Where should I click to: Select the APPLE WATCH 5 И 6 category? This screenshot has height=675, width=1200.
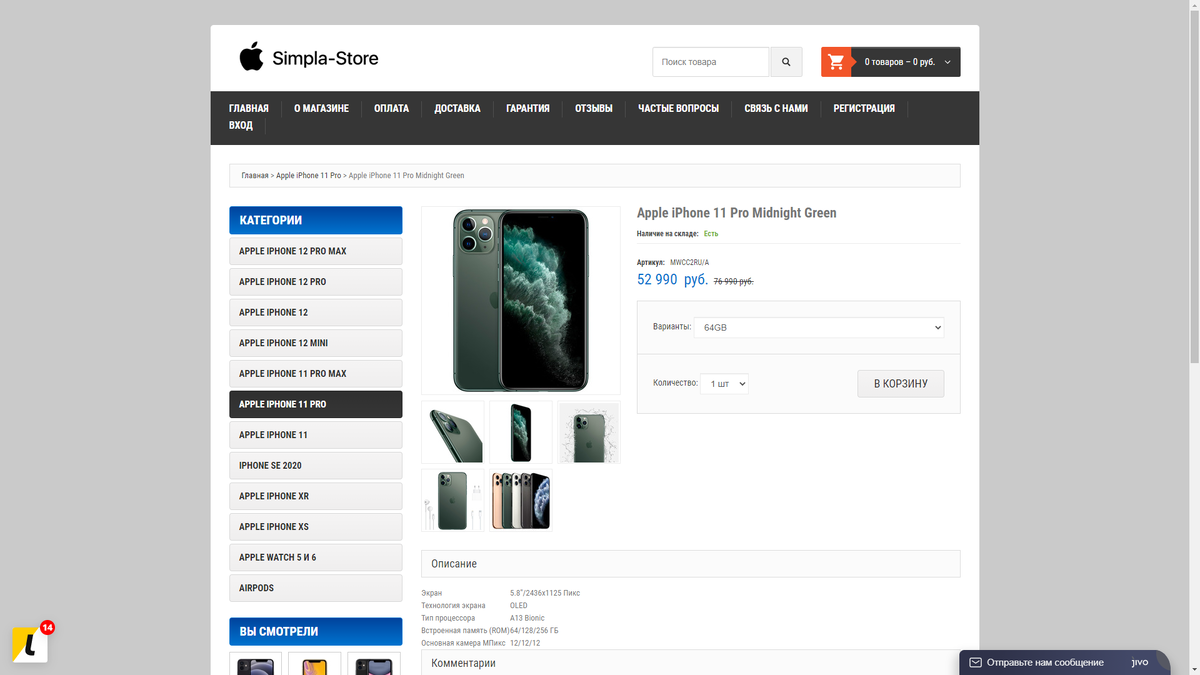(x=315, y=557)
